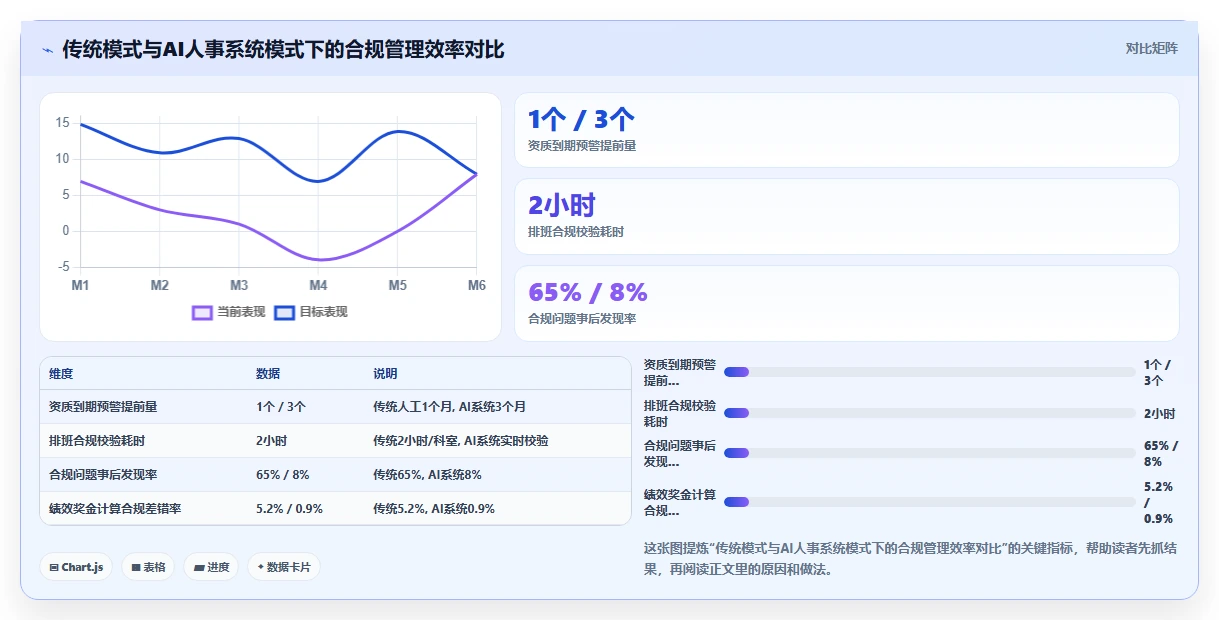Click the y-axis value 15

[x=62, y=123]
